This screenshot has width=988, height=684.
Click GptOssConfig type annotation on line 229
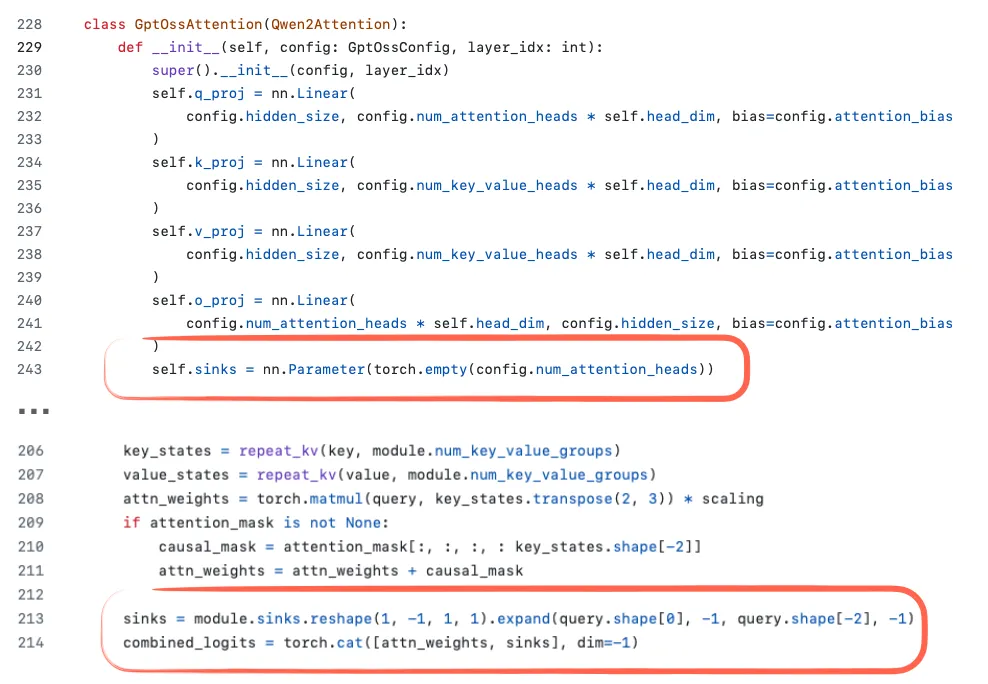click(399, 47)
